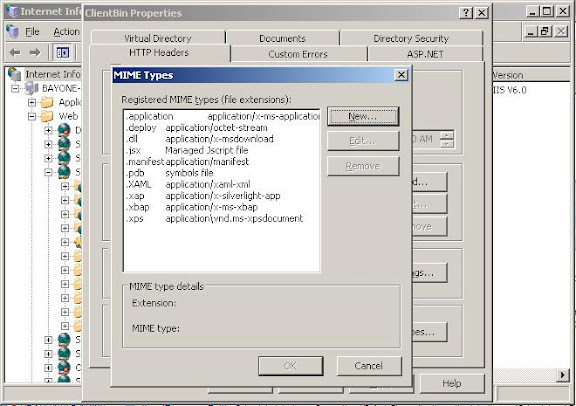
Task: Switch to the Directory Security tab
Action: (411, 38)
